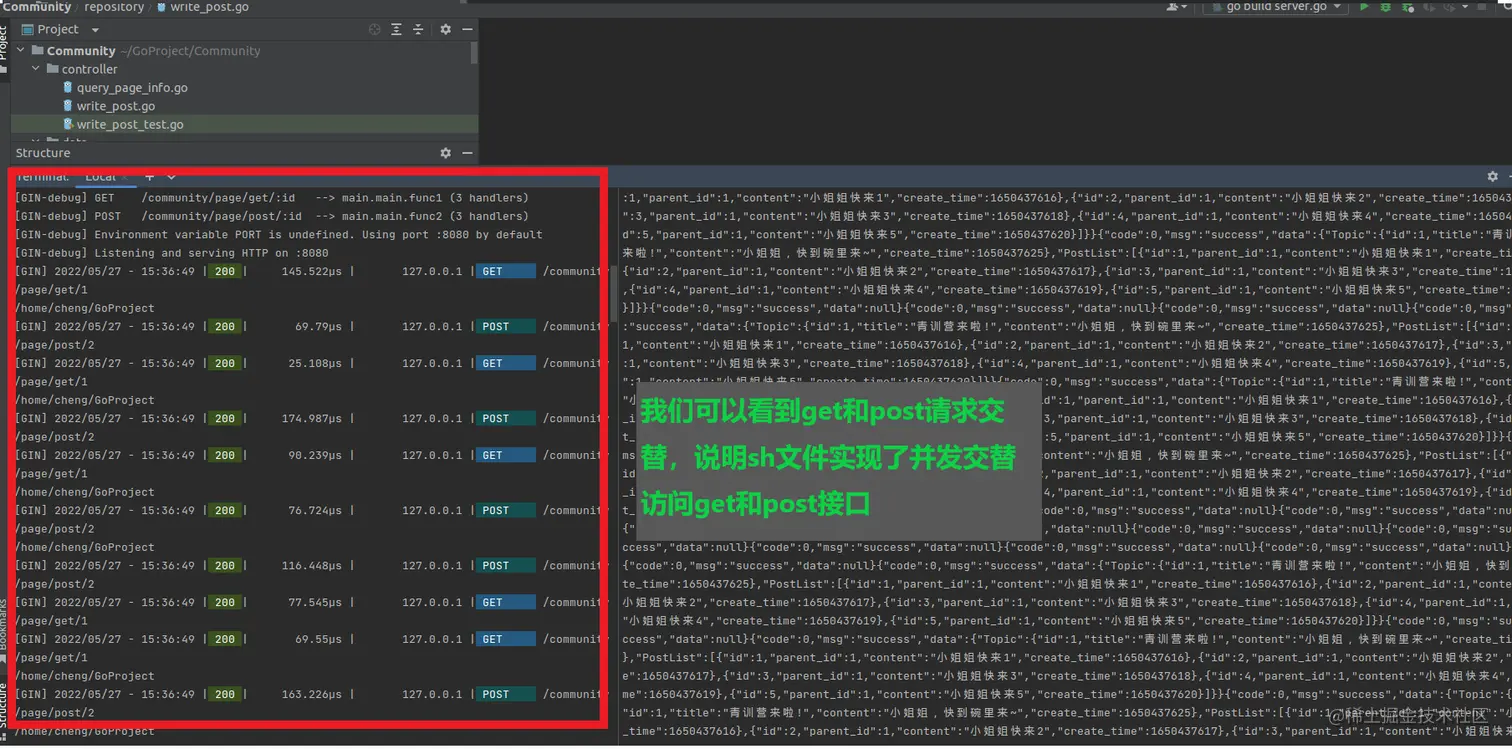Click the 163.226µs latency value
The width and height of the screenshot is (1512, 749).
(x=311, y=694)
